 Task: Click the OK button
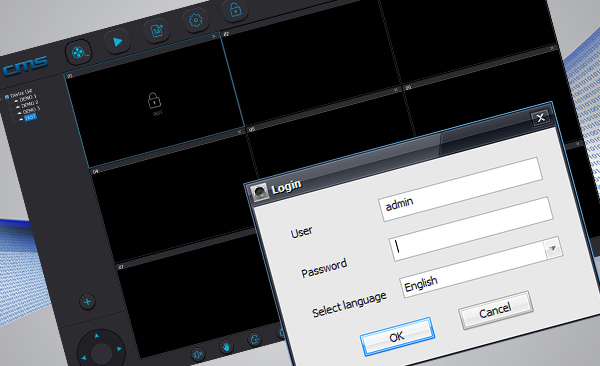(397, 336)
